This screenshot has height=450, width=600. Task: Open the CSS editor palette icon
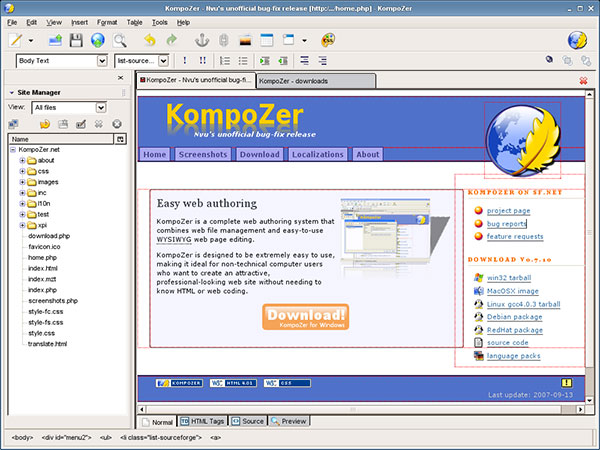327,41
